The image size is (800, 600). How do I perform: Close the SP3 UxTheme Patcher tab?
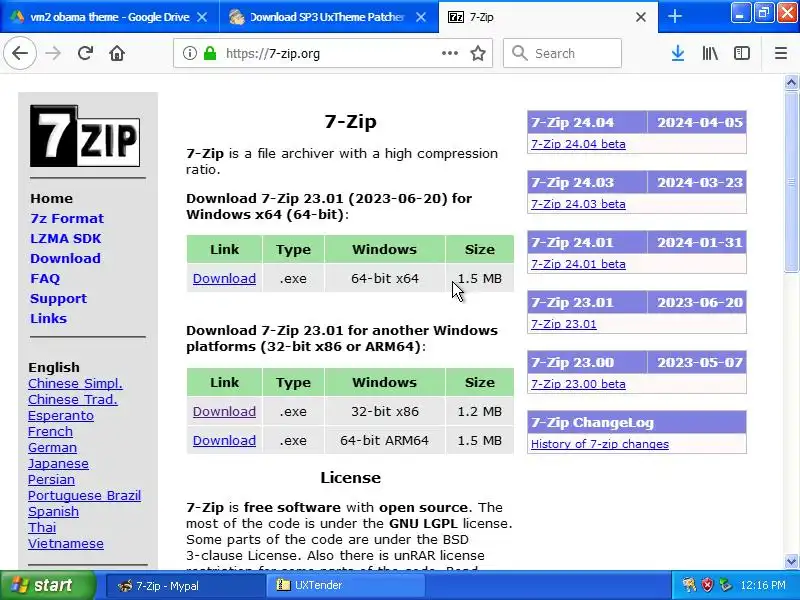click(x=421, y=17)
